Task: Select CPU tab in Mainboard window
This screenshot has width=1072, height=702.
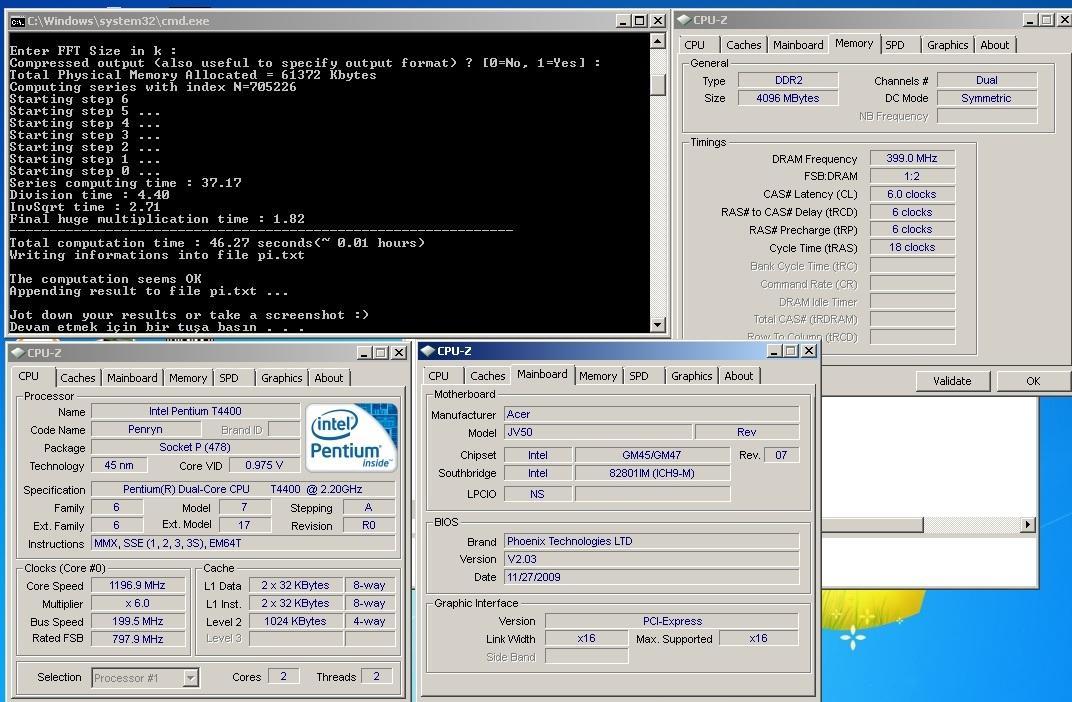Action: pos(438,376)
